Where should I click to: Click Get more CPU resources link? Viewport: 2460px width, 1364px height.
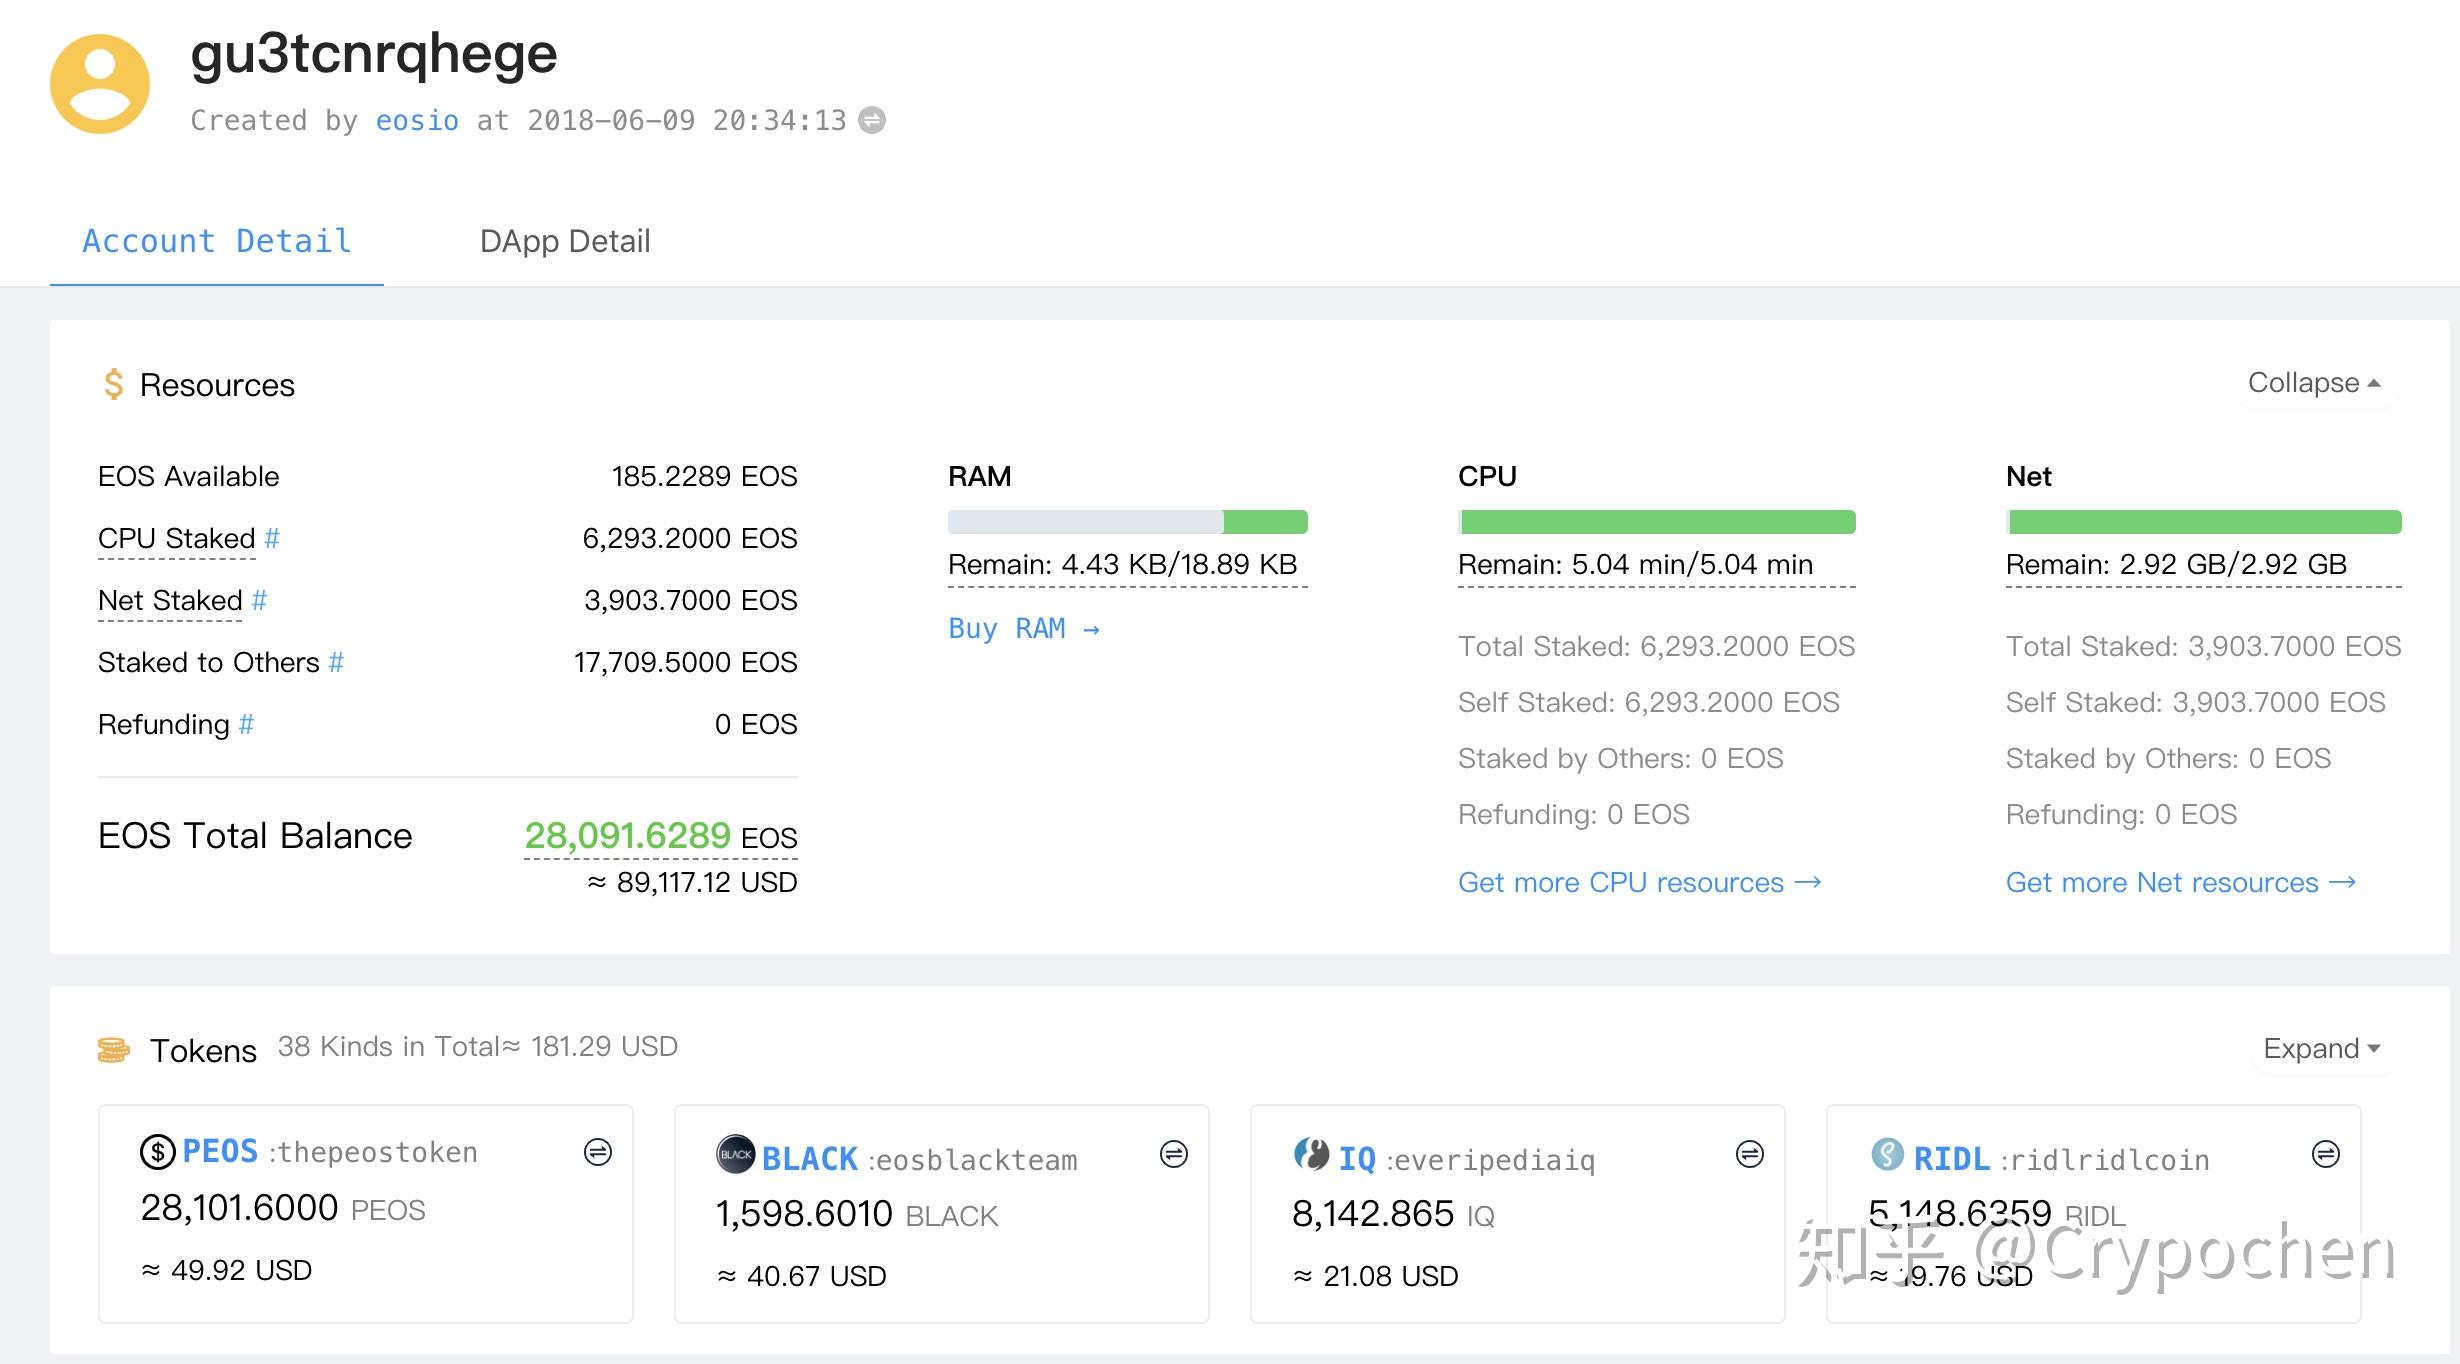click(1640, 882)
